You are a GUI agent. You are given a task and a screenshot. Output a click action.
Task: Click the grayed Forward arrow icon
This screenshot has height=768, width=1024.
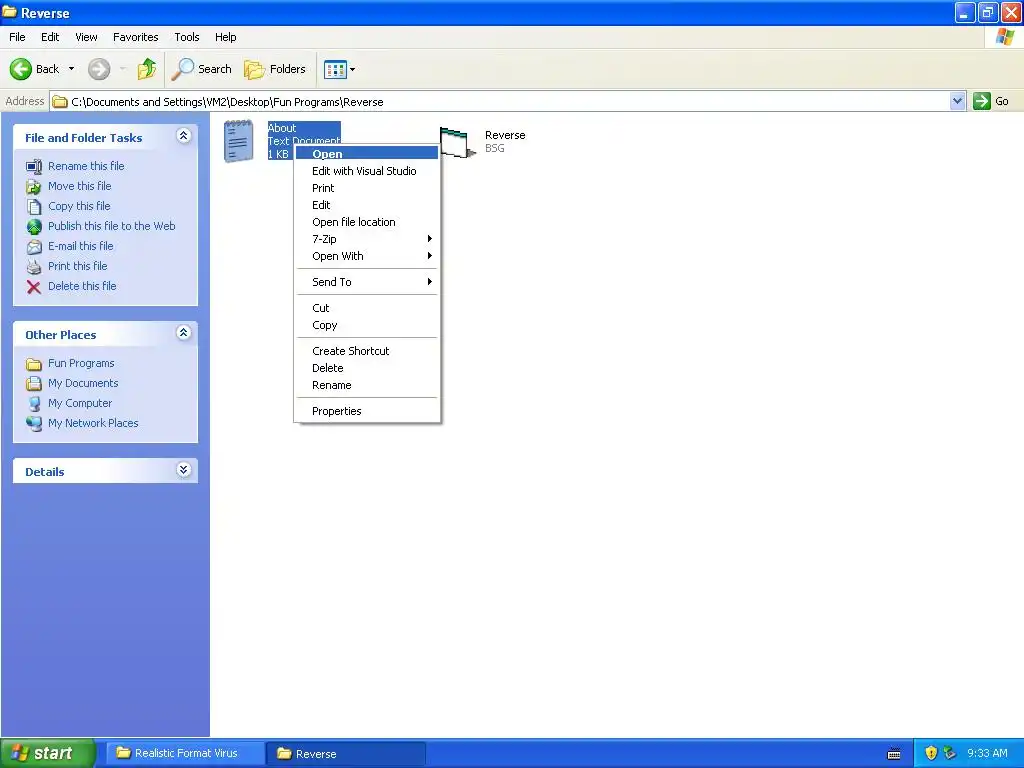(x=99, y=69)
